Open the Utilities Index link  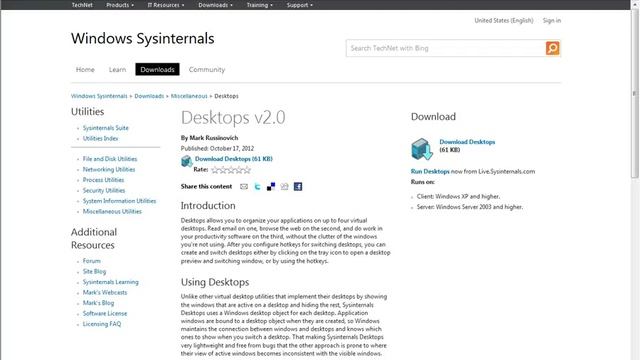coord(100,138)
